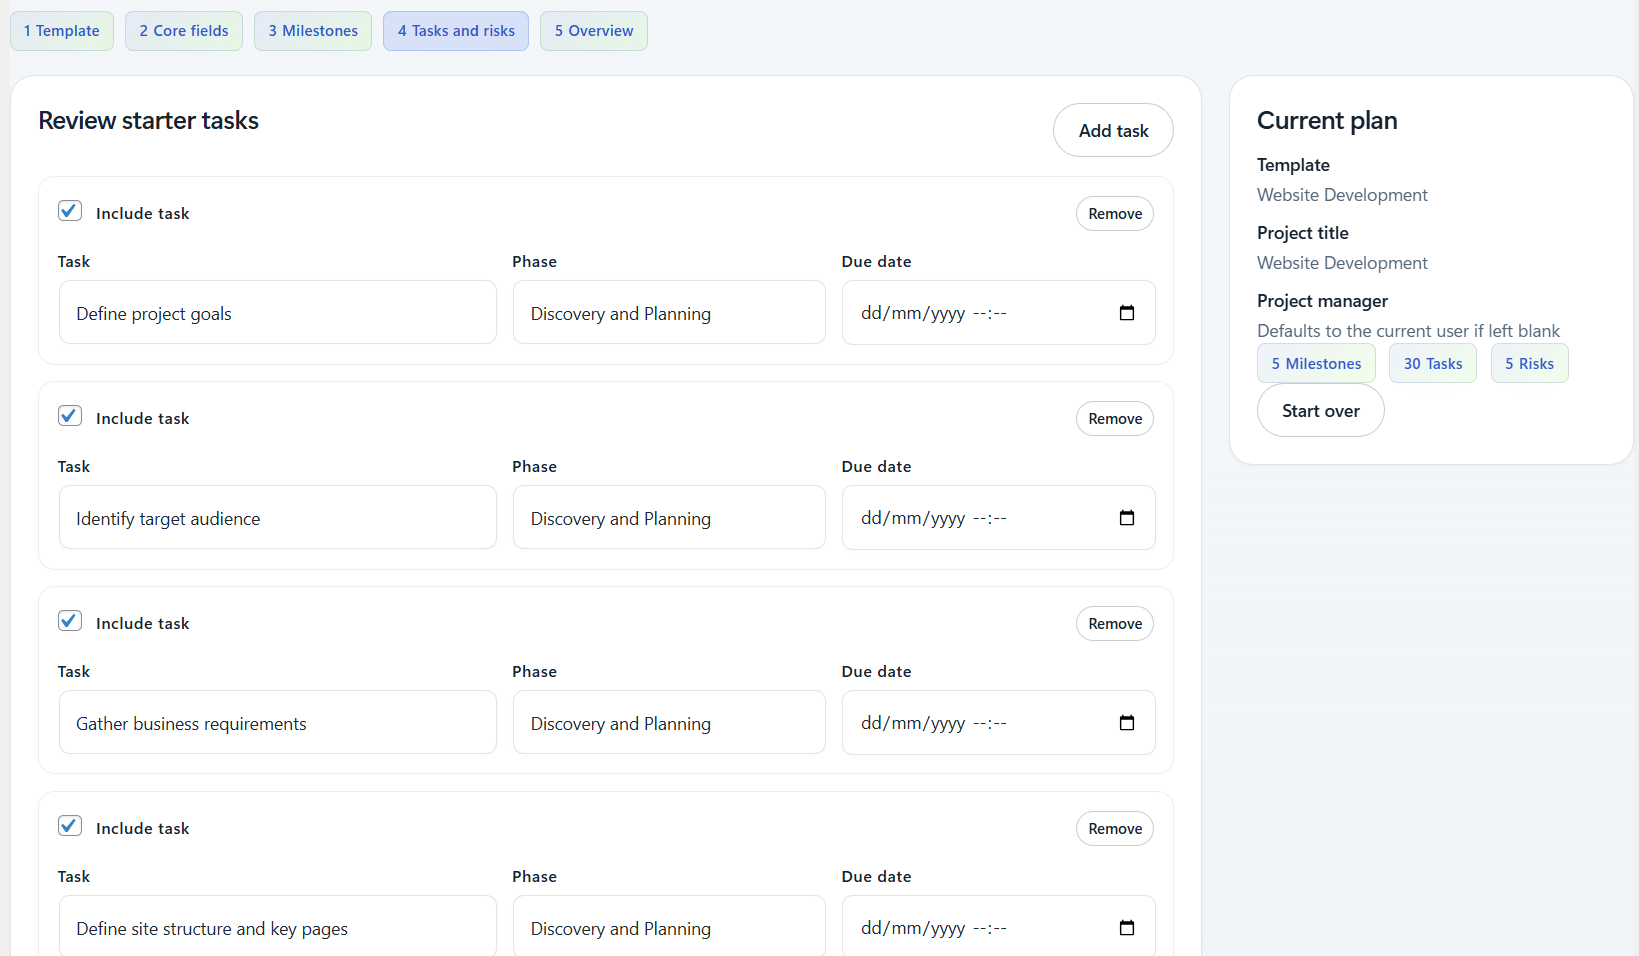Edit Phase field for Identify target audience
The height and width of the screenshot is (956, 1639).
click(x=669, y=518)
